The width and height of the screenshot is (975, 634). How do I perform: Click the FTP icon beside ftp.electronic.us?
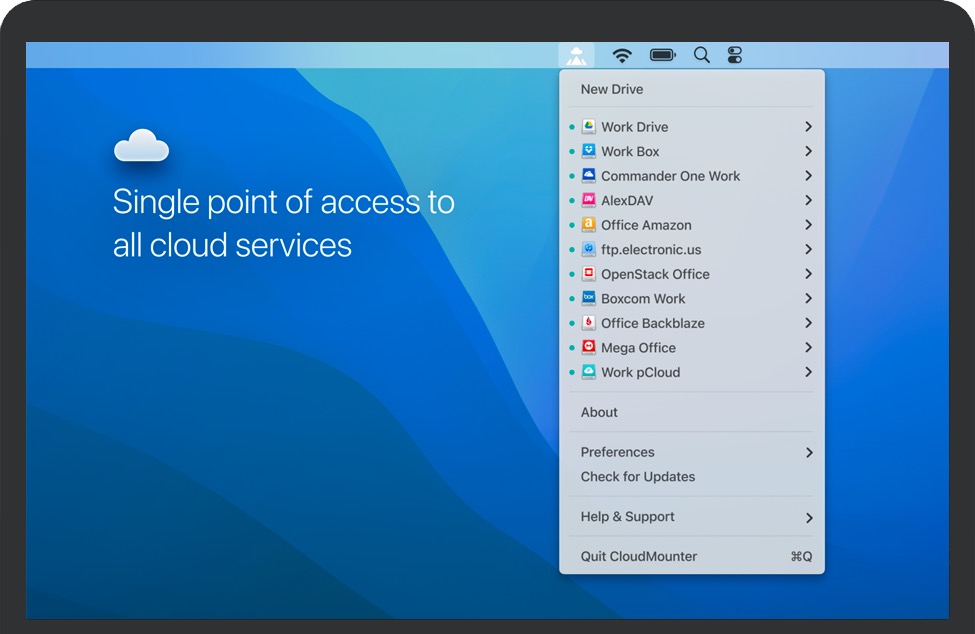coord(588,249)
